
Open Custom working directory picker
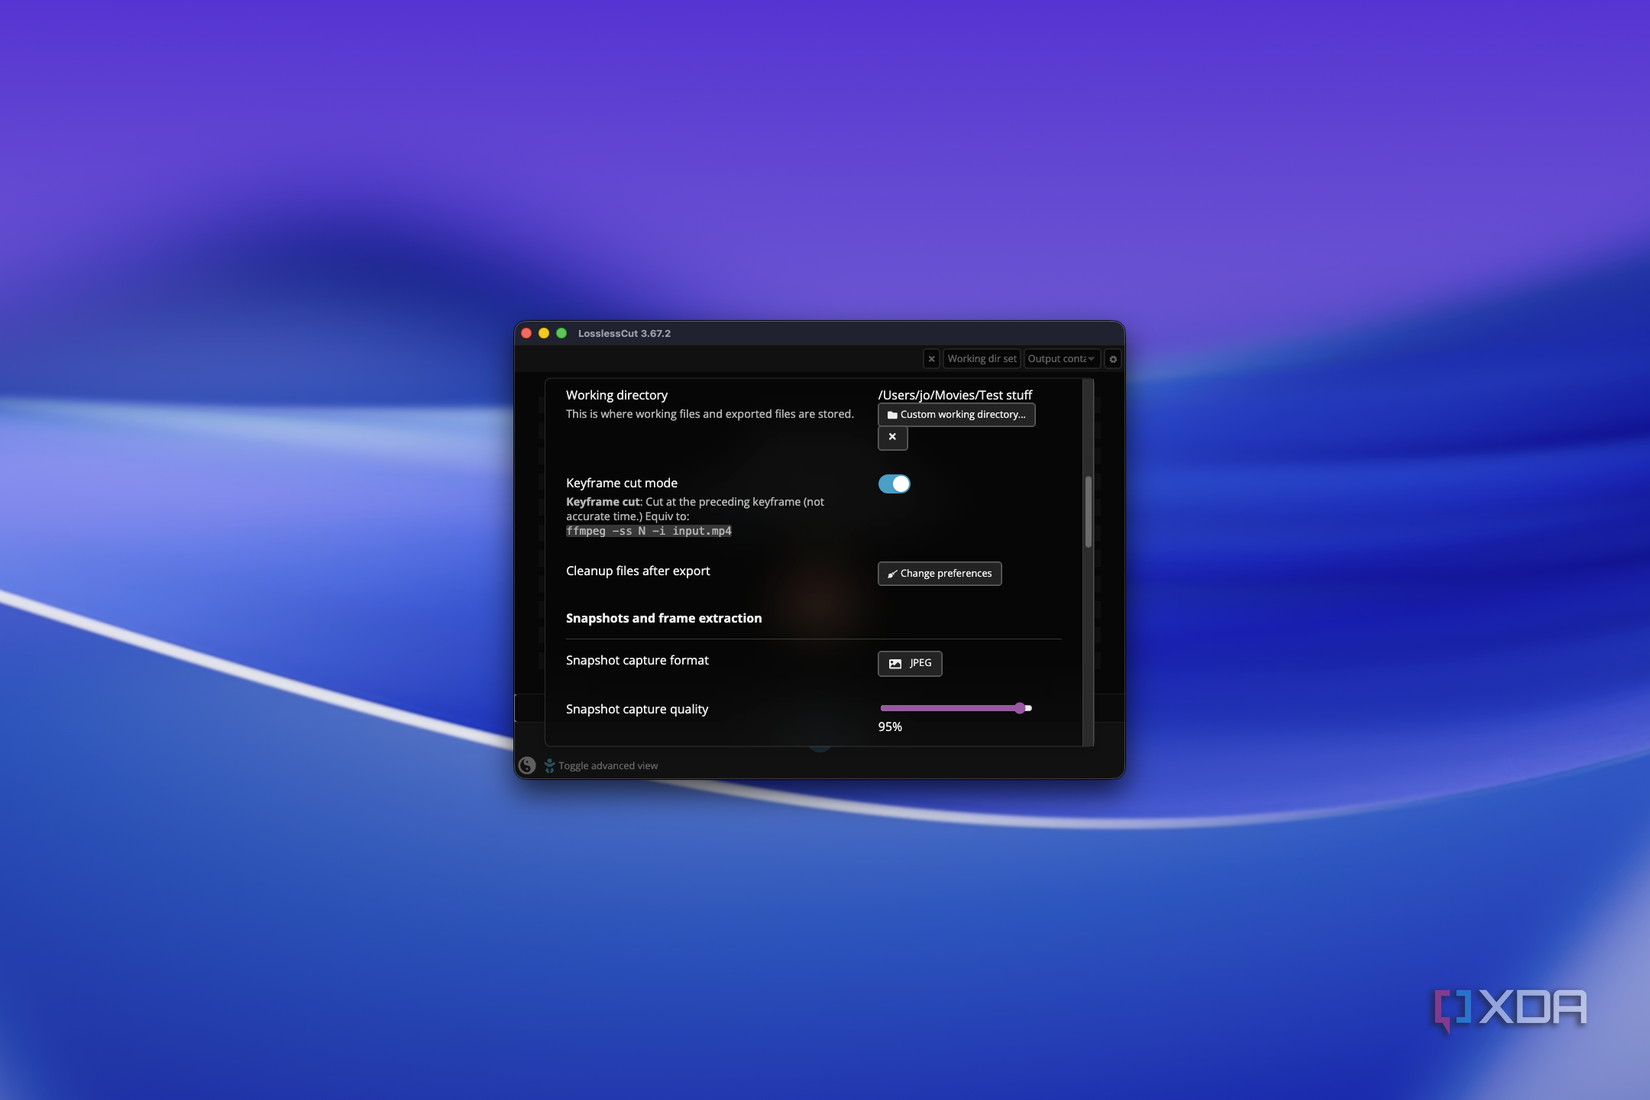pos(956,414)
